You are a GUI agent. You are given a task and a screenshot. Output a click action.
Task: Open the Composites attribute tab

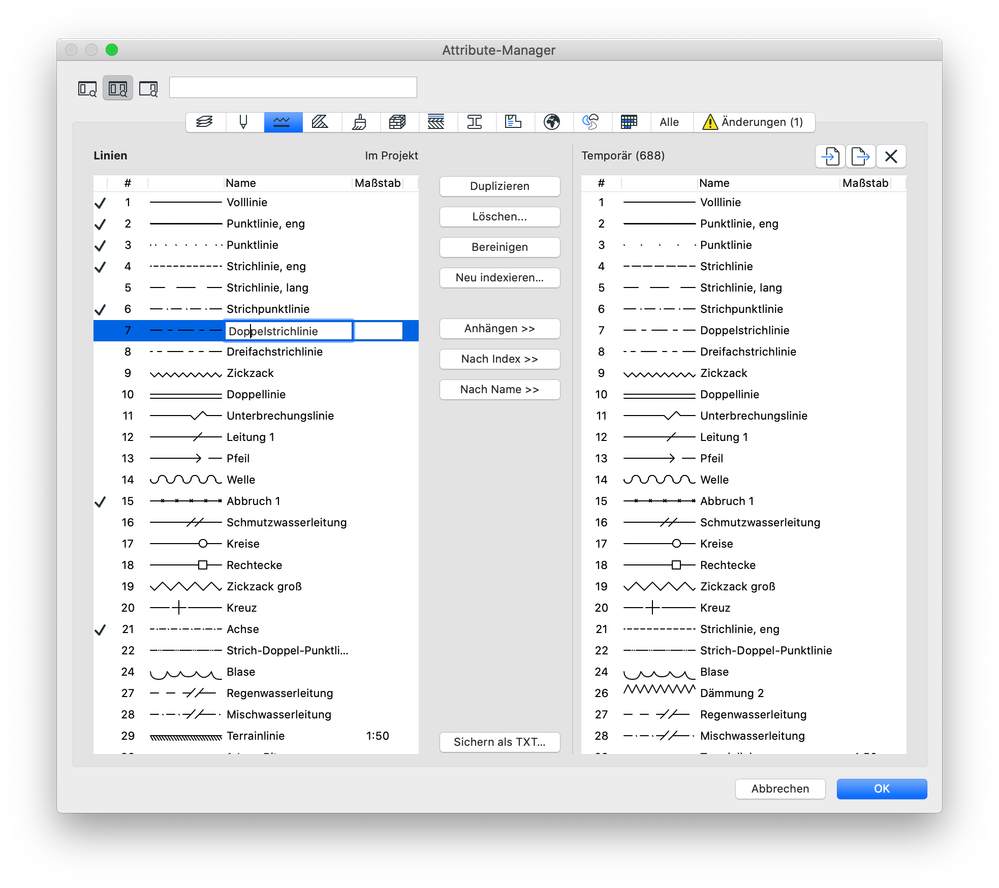pyautogui.click(x=436, y=122)
